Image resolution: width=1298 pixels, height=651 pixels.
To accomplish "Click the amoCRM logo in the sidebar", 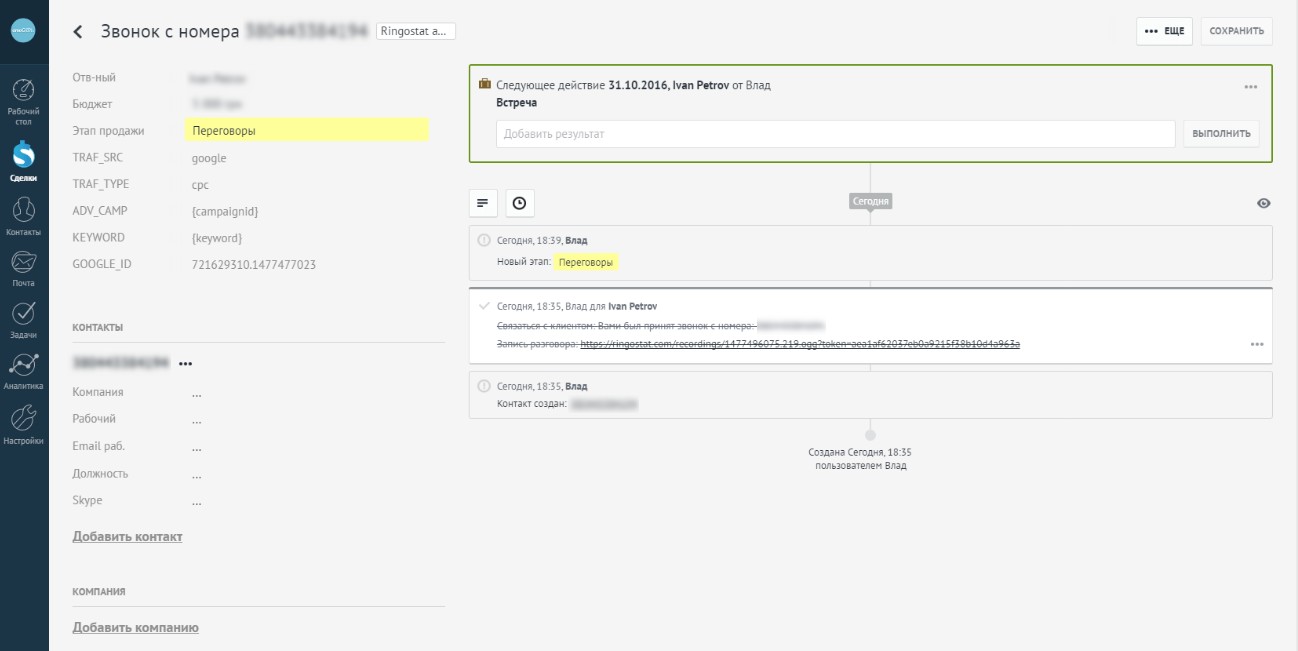I will pos(24,30).
